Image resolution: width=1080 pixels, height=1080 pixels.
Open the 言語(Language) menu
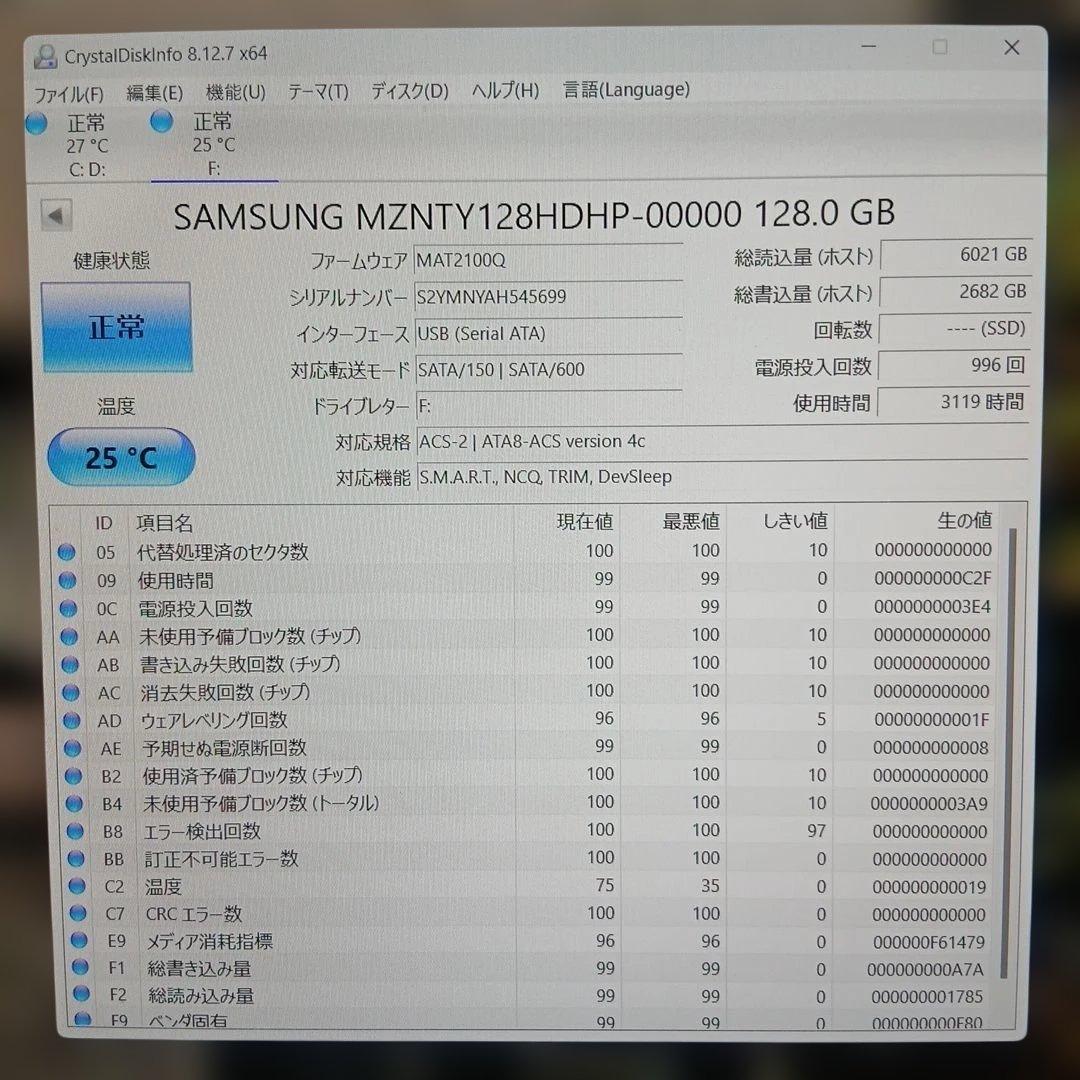pos(630,89)
